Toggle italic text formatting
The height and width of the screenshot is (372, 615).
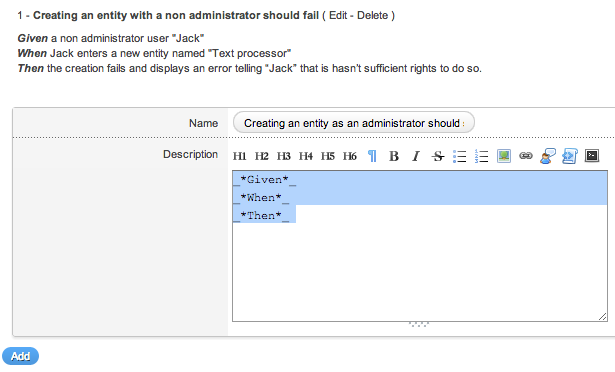pyautogui.click(x=416, y=156)
